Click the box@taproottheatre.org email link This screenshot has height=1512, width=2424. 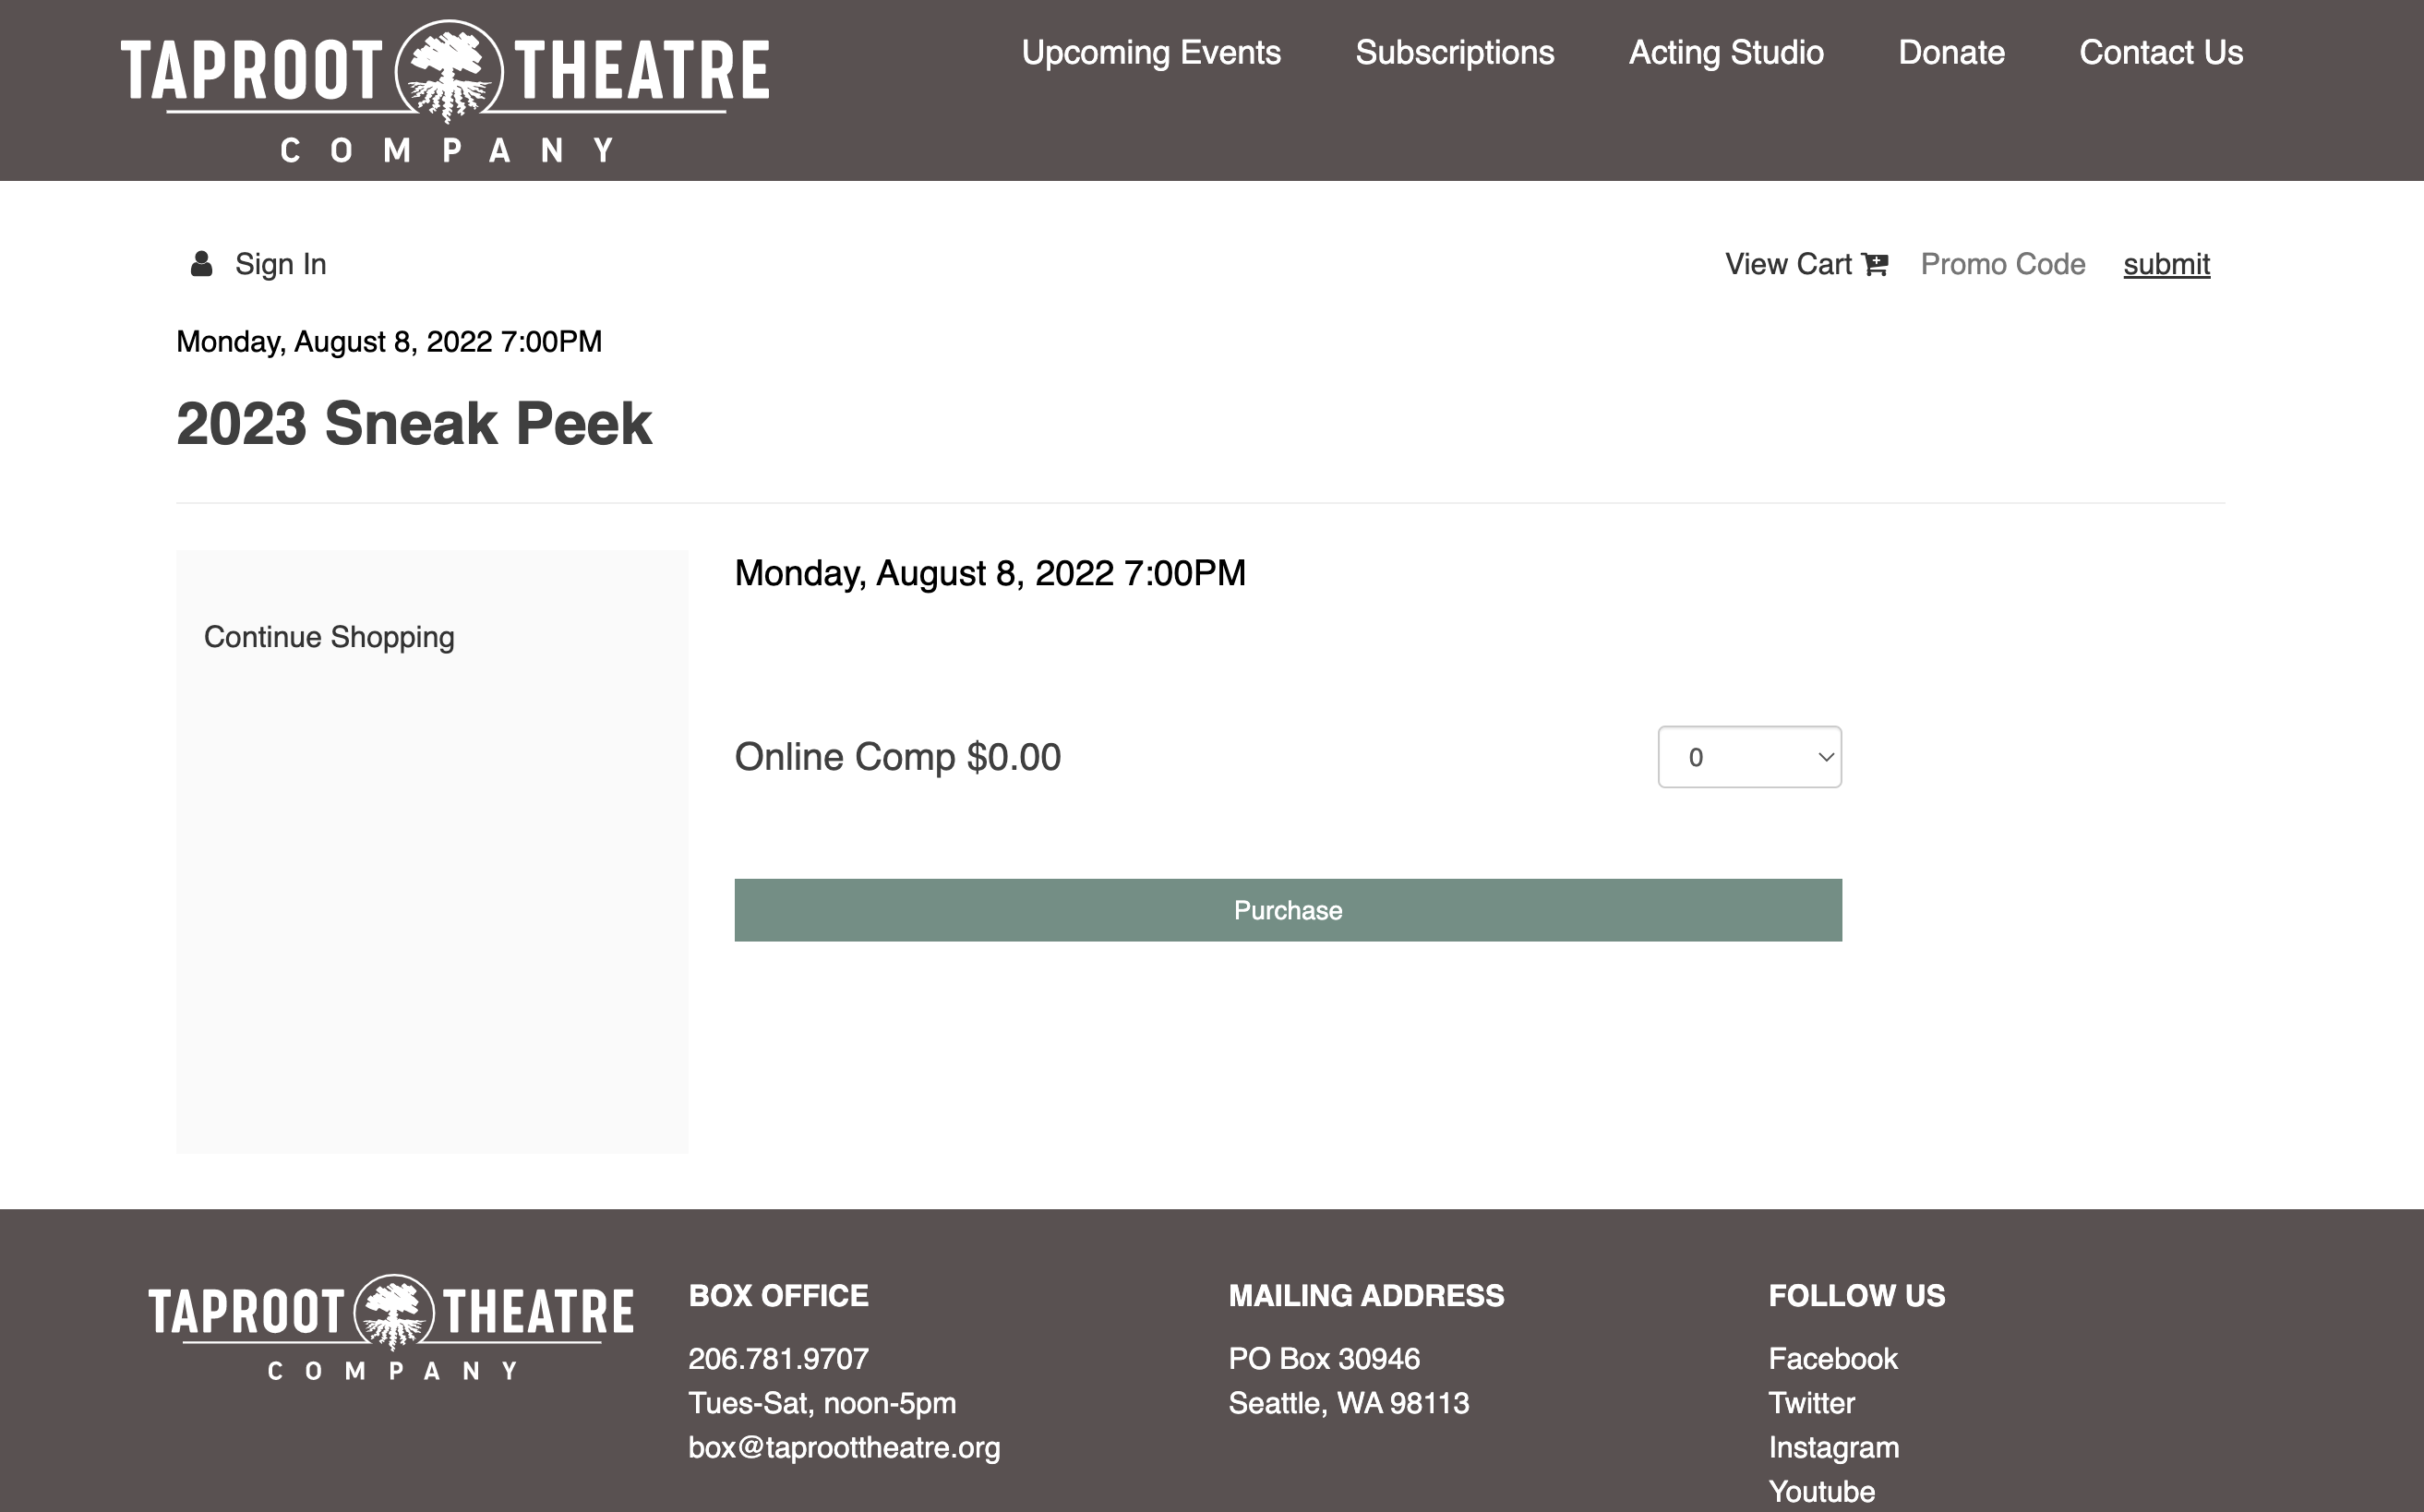pyautogui.click(x=844, y=1447)
